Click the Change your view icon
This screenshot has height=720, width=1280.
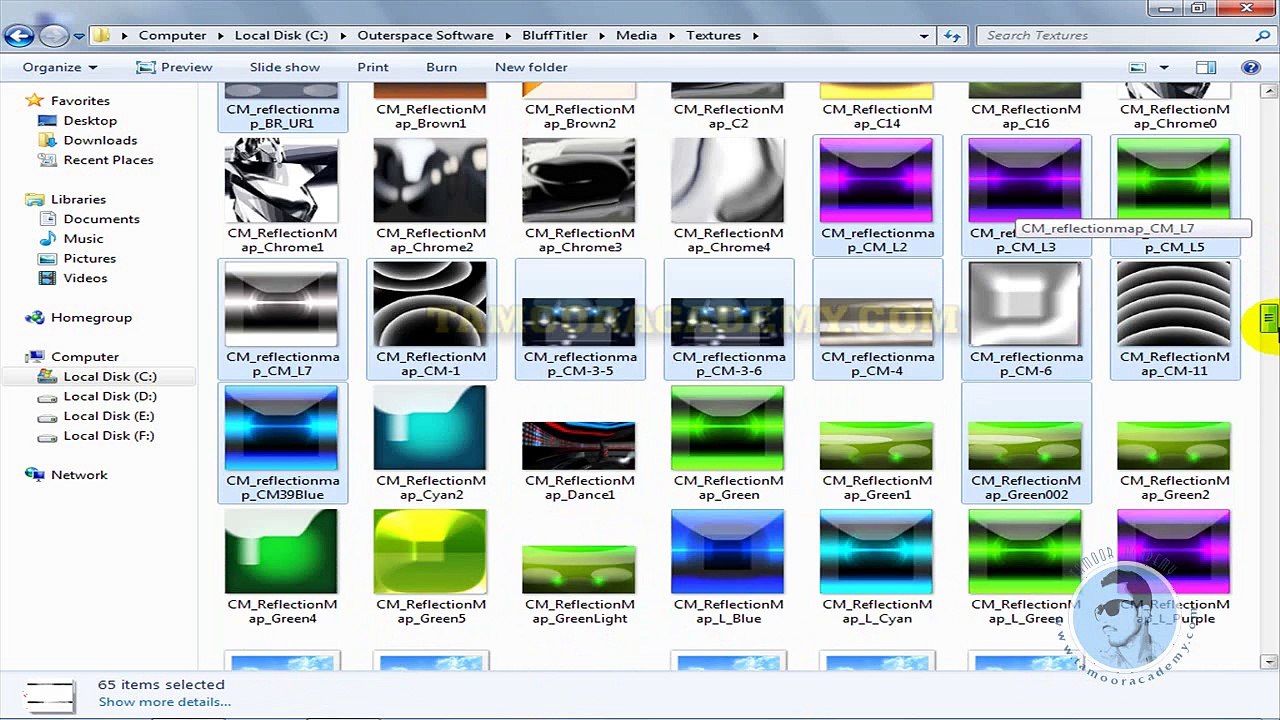tap(1138, 67)
